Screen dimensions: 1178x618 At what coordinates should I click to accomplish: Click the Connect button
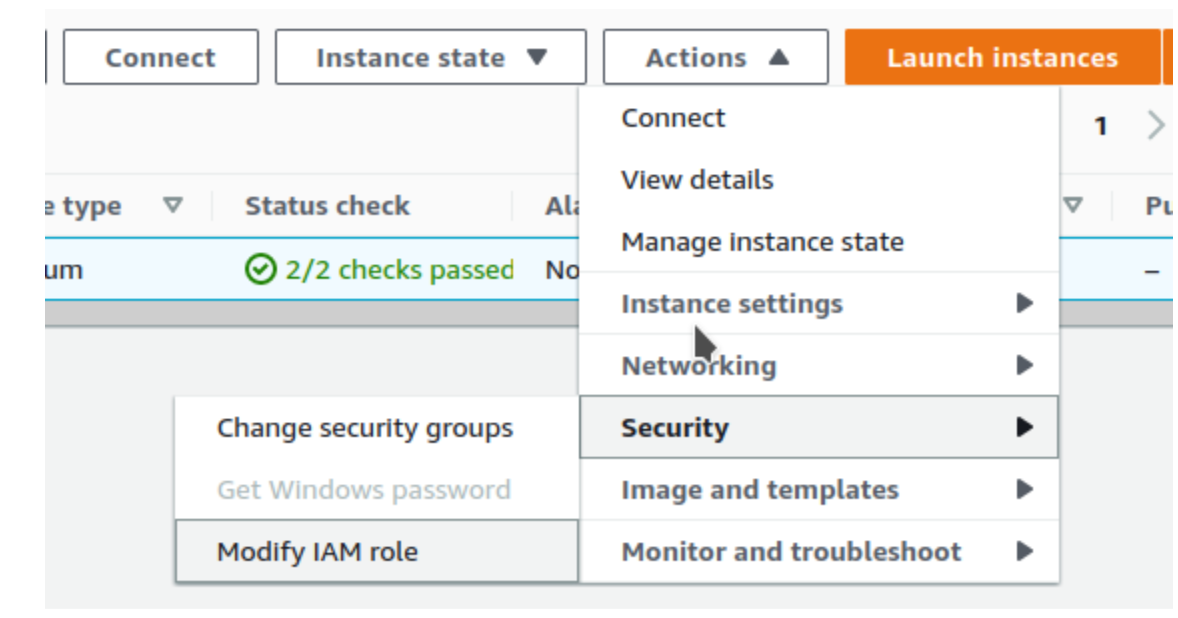[x=160, y=57]
